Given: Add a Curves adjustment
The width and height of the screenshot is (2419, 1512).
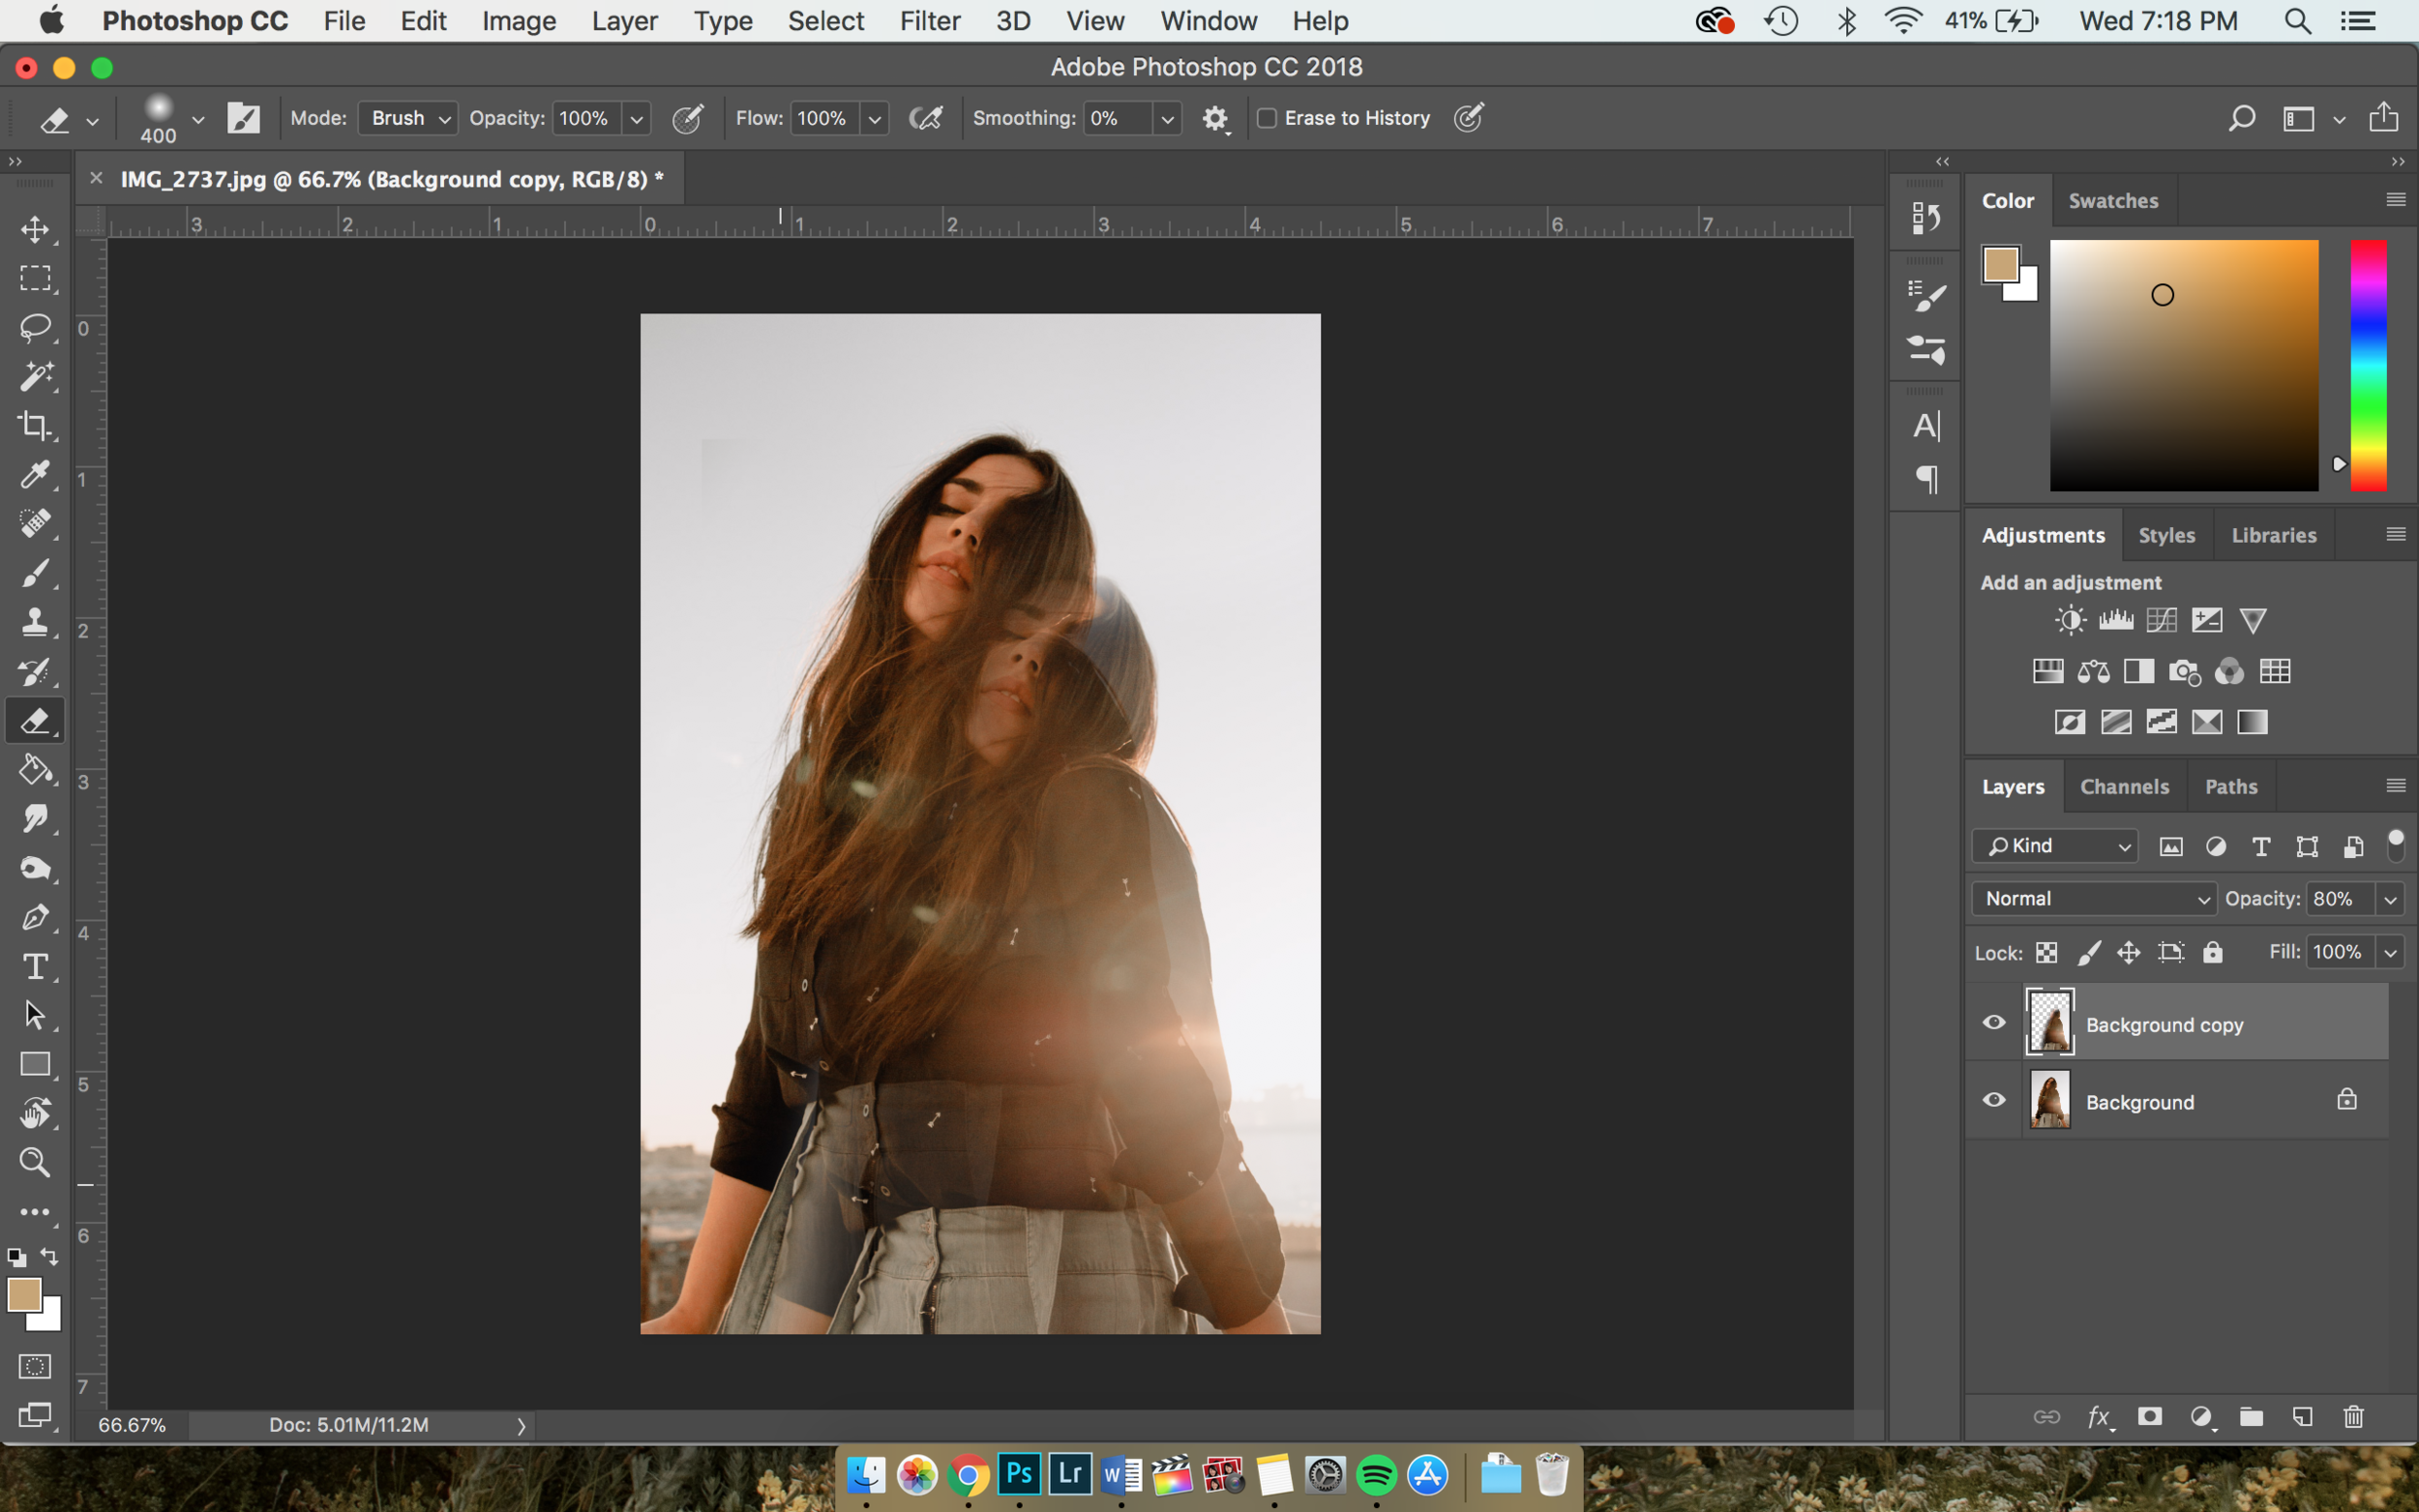Looking at the screenshot, I should [x=2161, y=620].
